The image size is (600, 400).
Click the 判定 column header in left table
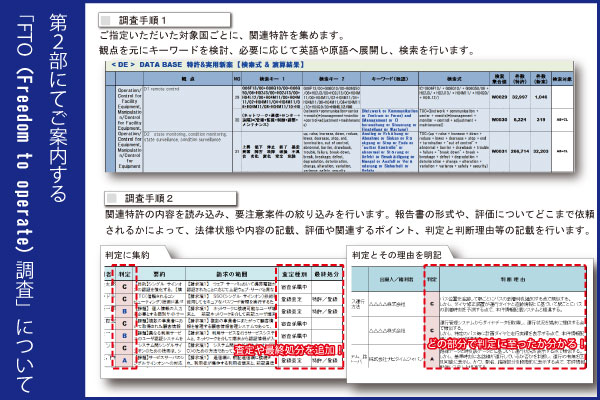pos(124,270)
